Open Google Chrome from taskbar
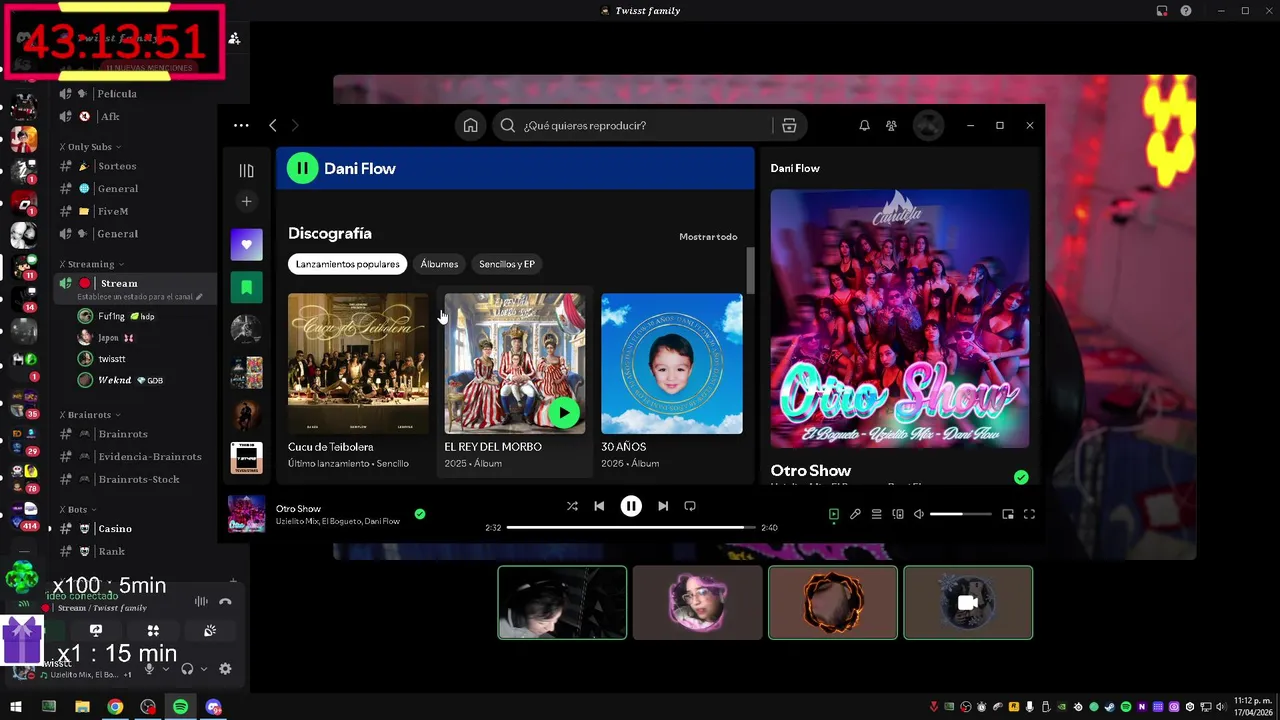 (115, 707)
